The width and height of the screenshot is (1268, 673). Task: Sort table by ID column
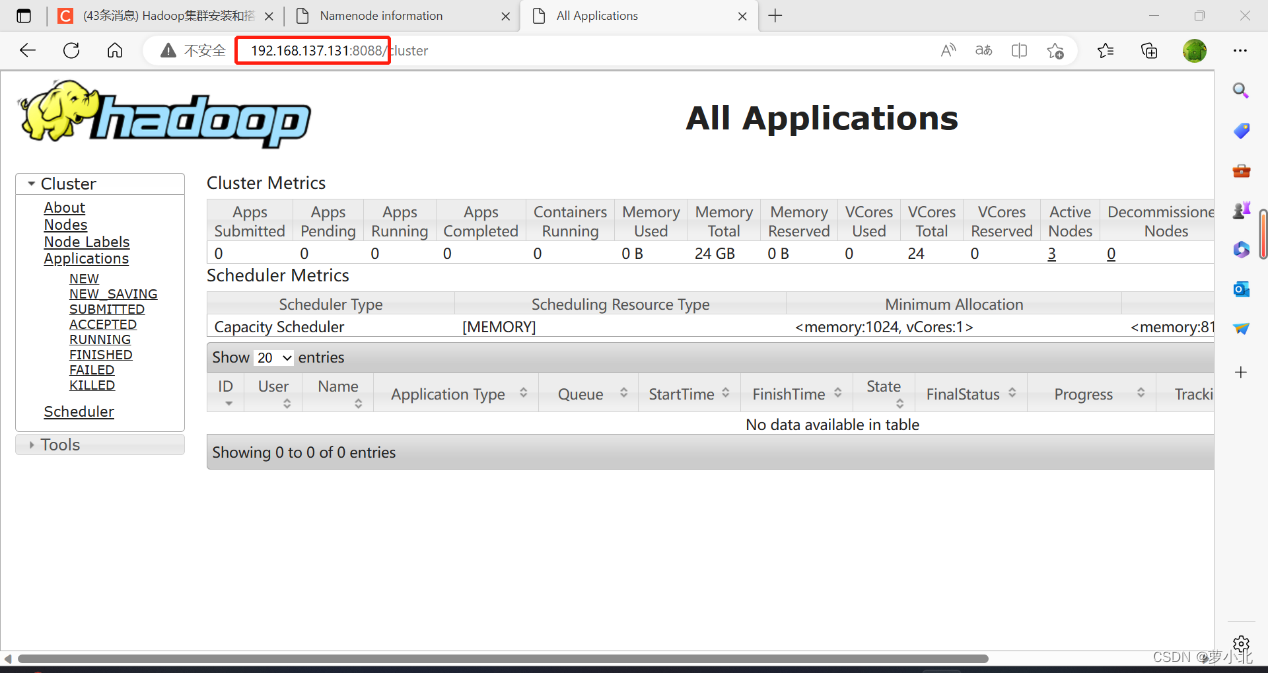[x=225, y=393]
